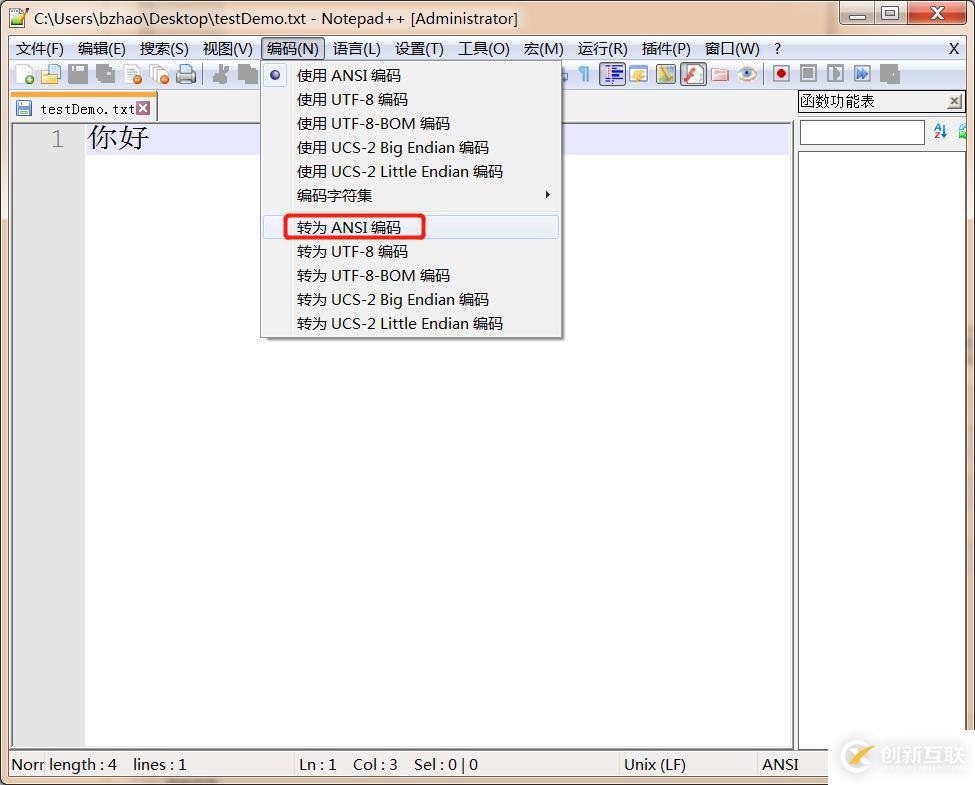This screenshot has height=785, width=975.
Task: Select 使用 UTF-8 编码
Action: click(411, 100)
